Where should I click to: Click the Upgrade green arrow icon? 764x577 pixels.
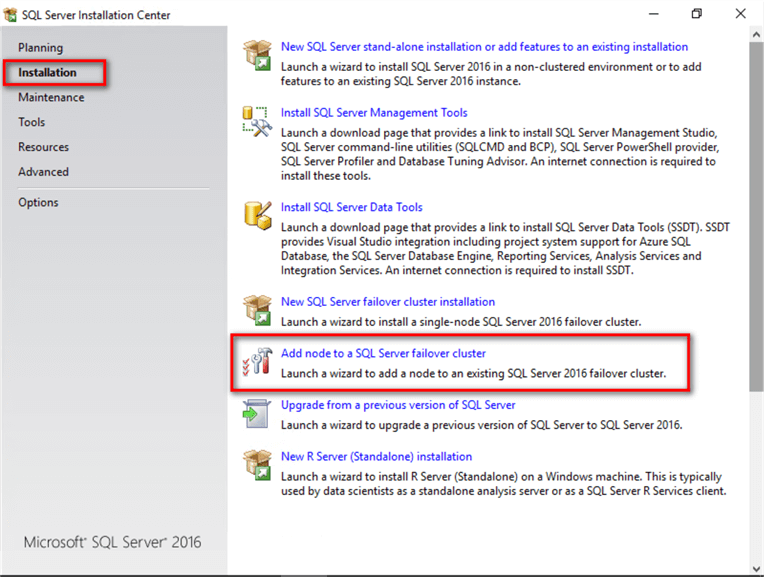(x=257, y=413)
